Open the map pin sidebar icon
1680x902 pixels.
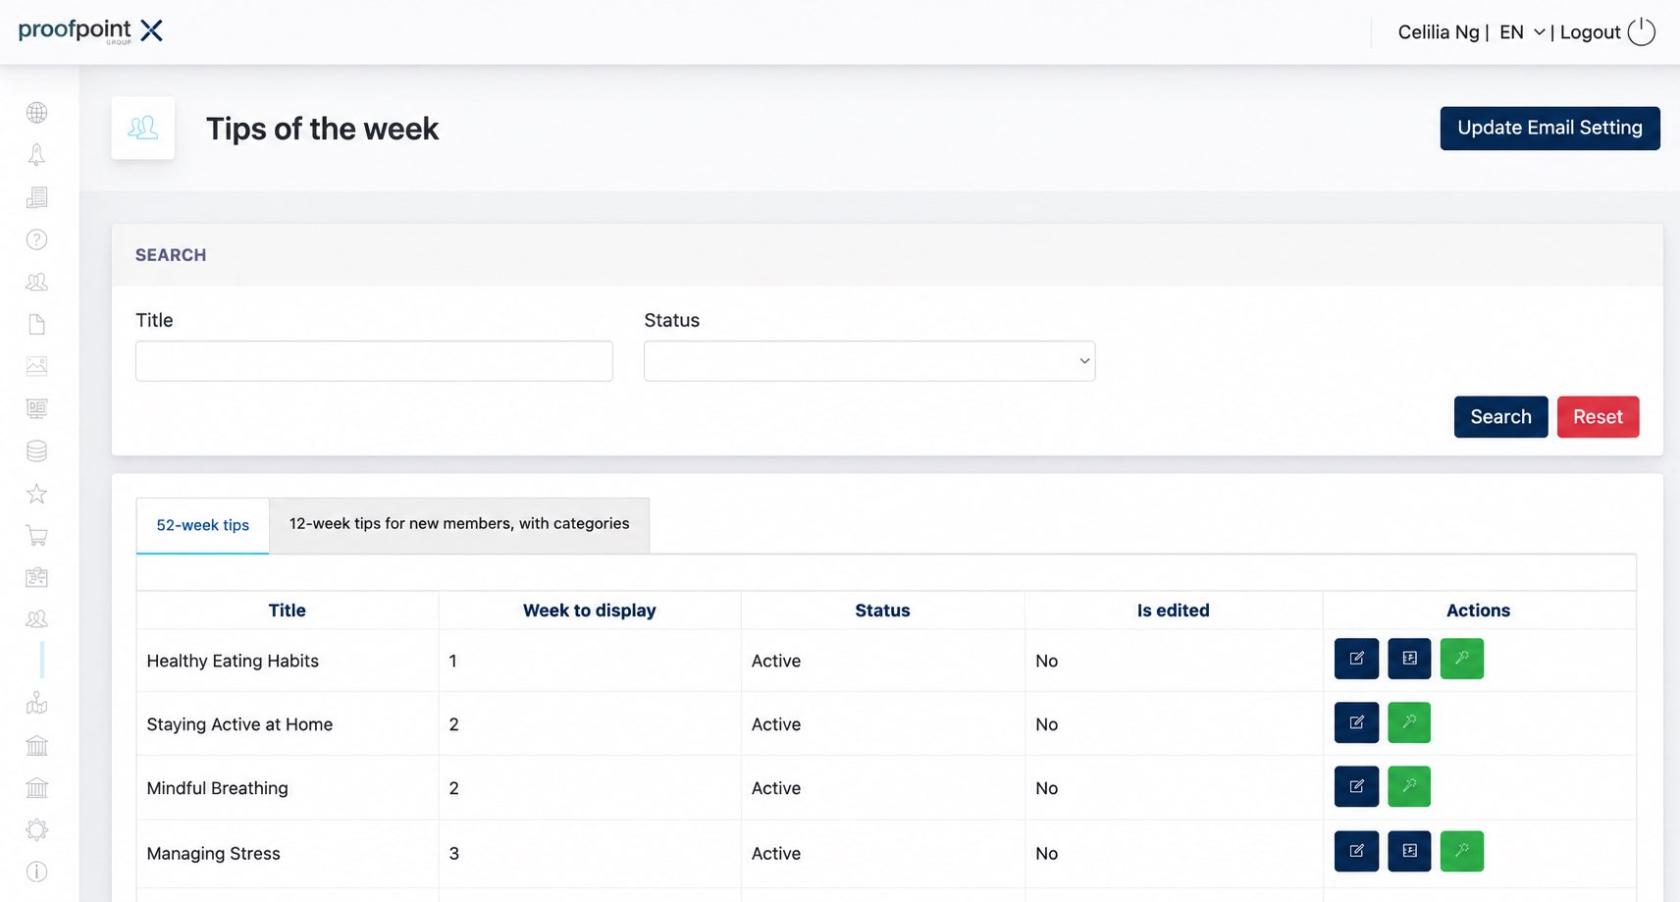pyautogui.click(x=37, y=703)
